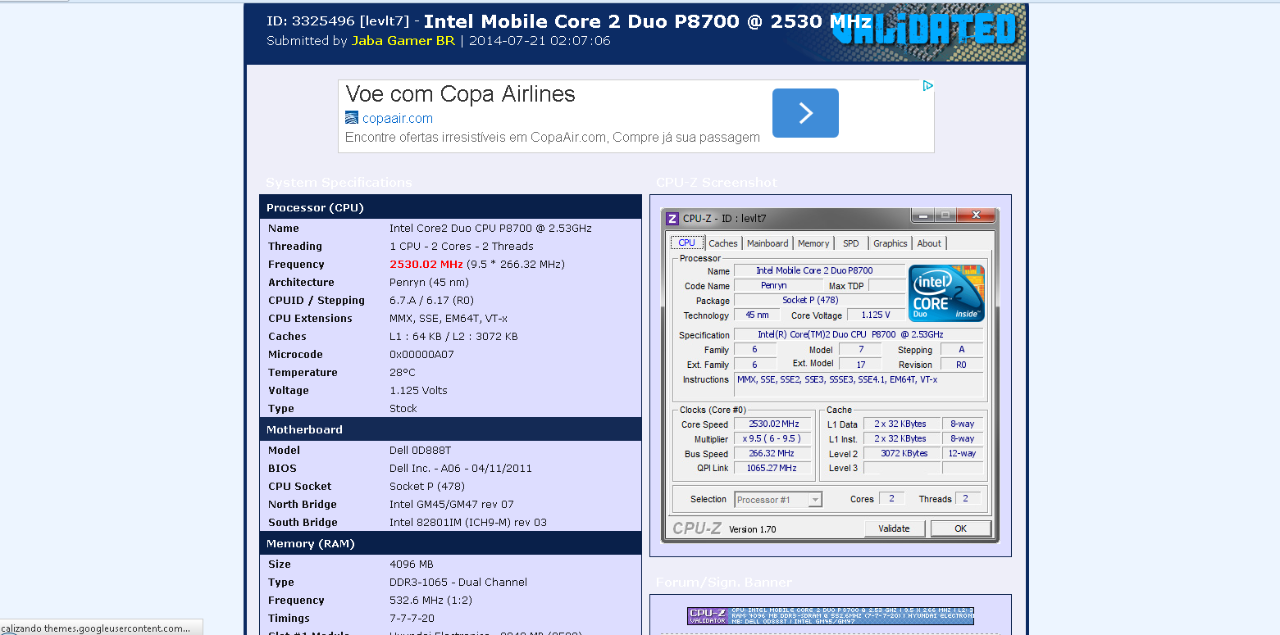Click 'Intel 82801IM (ICH9-M) rev 03' South Bridge value
The height and width of the screenshot is (635, 1280).
coord(468,522)
